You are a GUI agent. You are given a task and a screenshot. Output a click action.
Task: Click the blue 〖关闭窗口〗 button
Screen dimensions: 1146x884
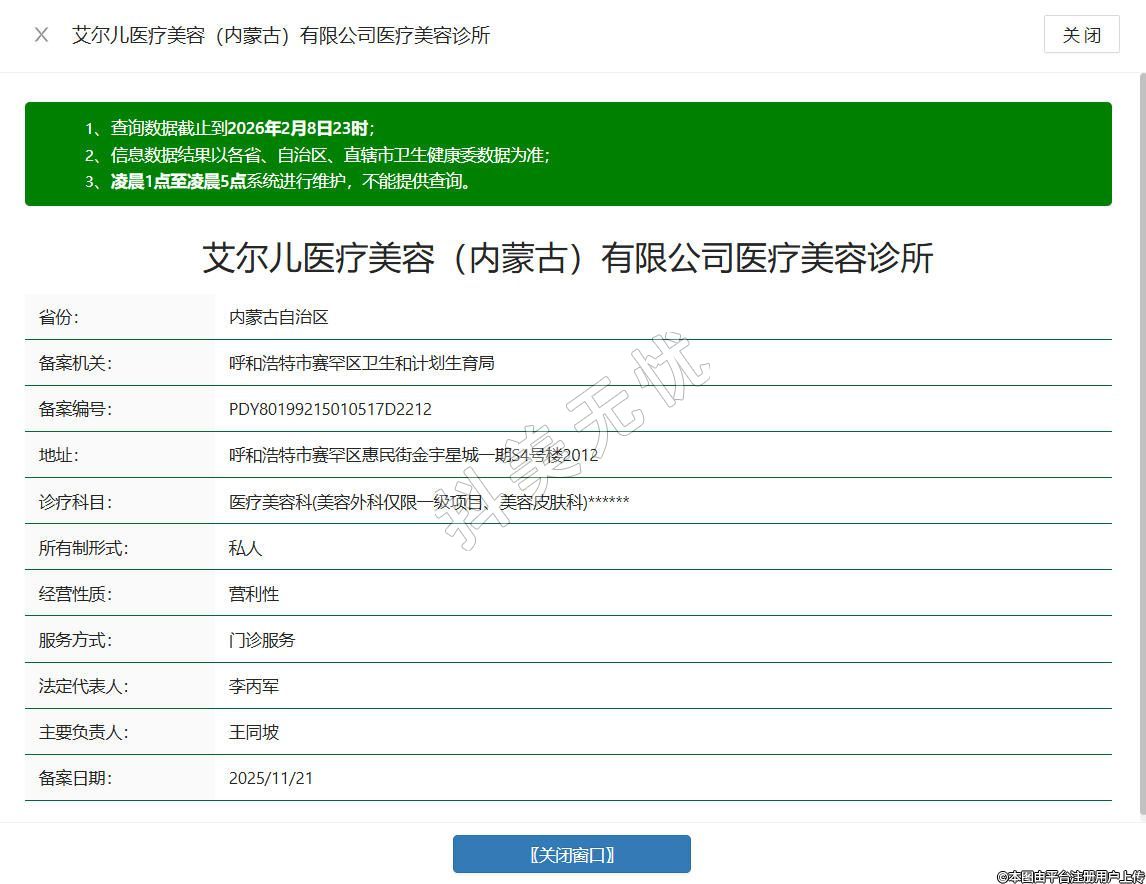571,854
